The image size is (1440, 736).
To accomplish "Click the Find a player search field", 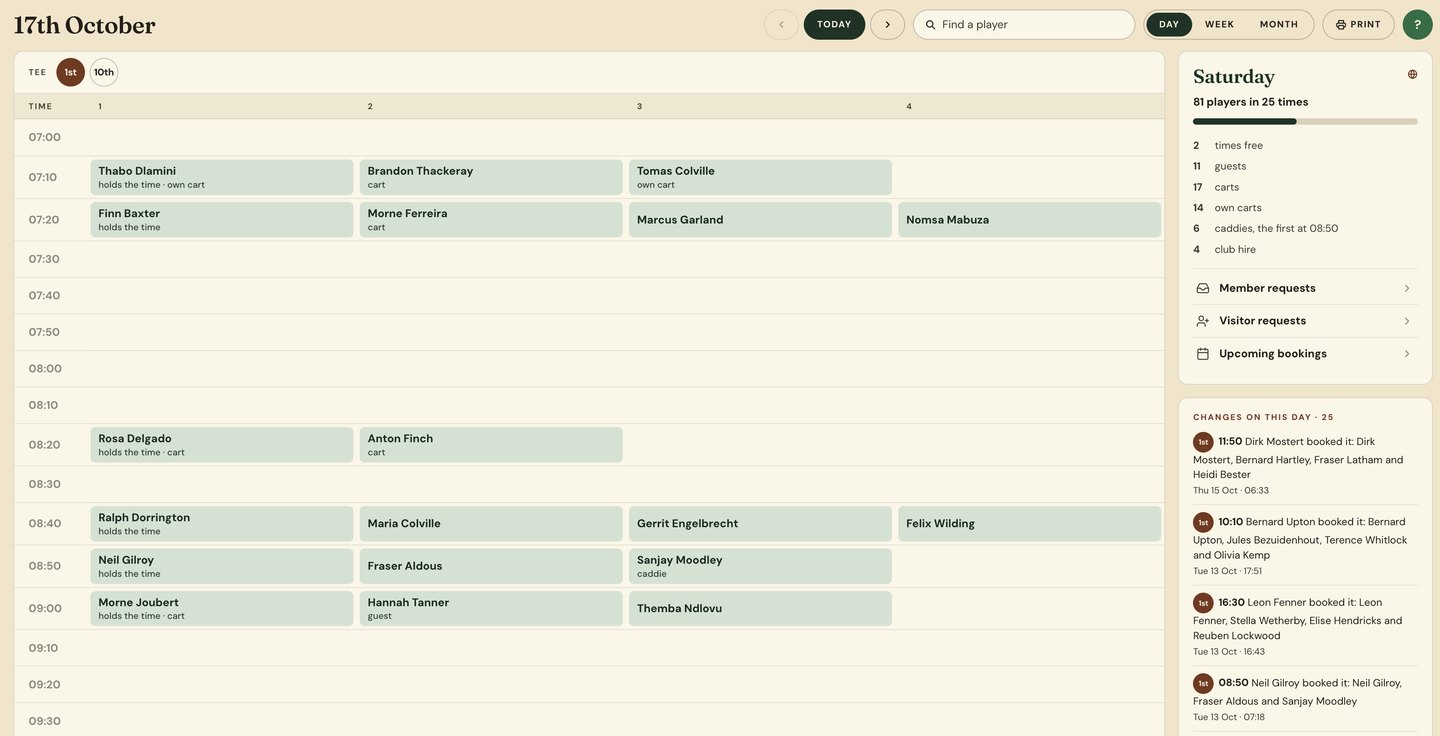I will tap(1024, 24).
